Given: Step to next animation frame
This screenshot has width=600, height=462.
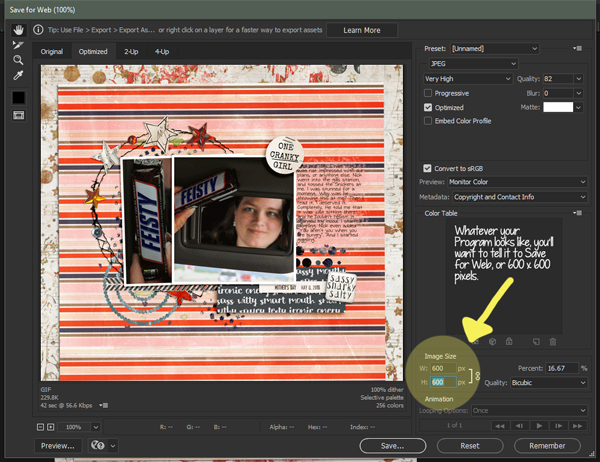Looking at the screenshot, I should (558, 426).
